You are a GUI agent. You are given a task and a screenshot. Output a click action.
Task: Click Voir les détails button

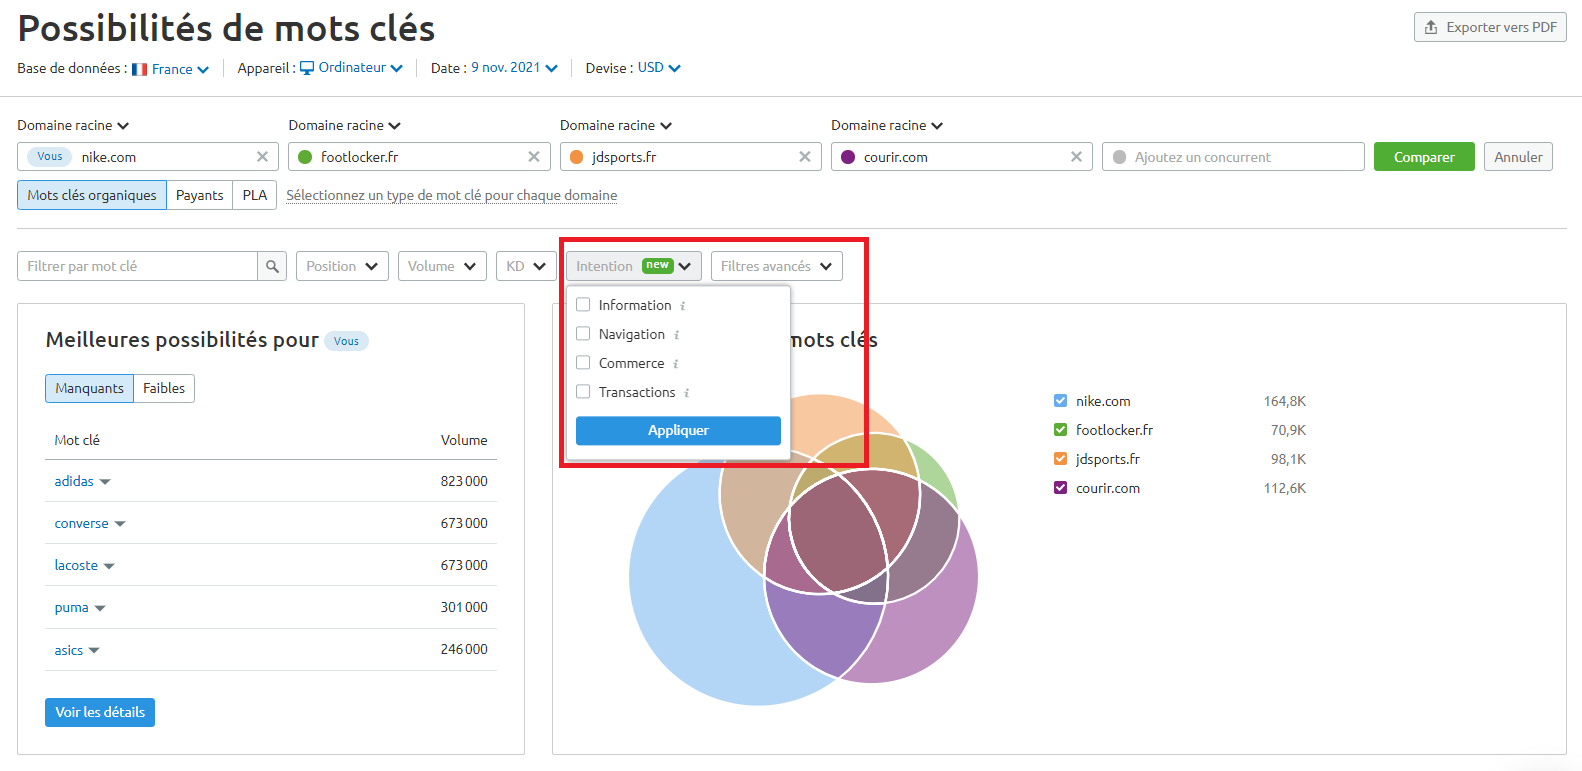coord(100,712)
